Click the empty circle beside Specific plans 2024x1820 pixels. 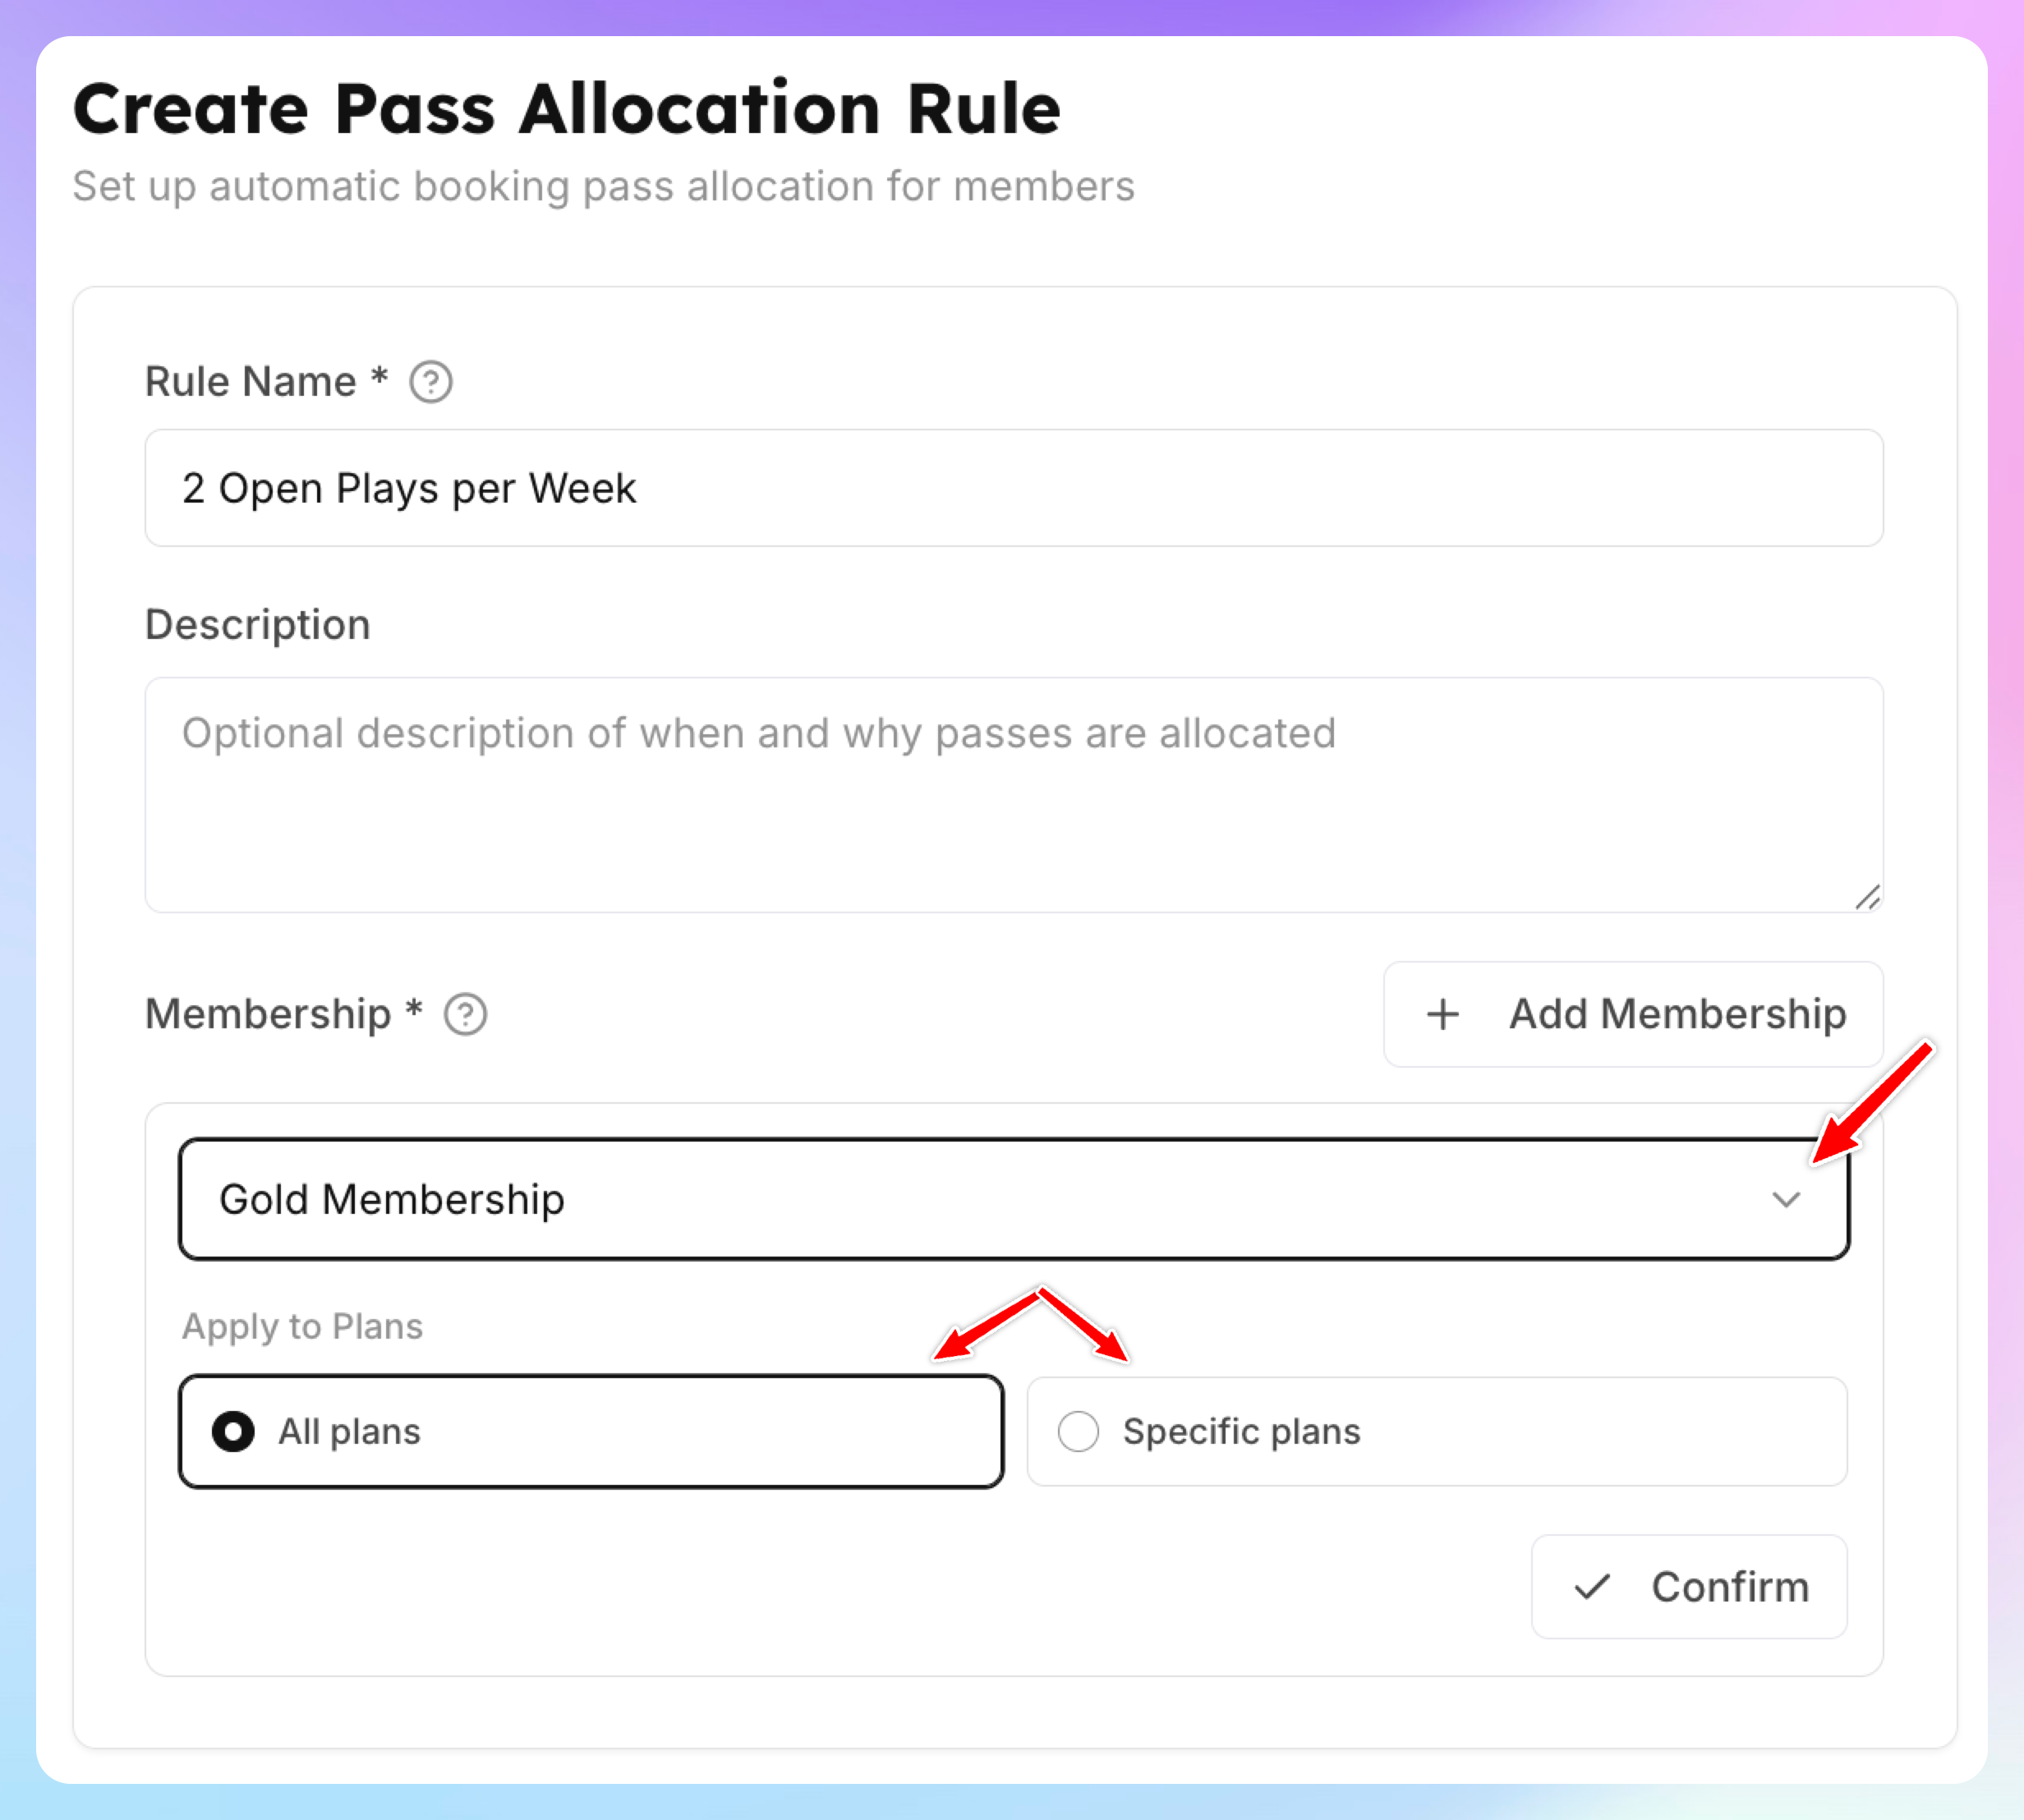(x=1078, y=1431)
